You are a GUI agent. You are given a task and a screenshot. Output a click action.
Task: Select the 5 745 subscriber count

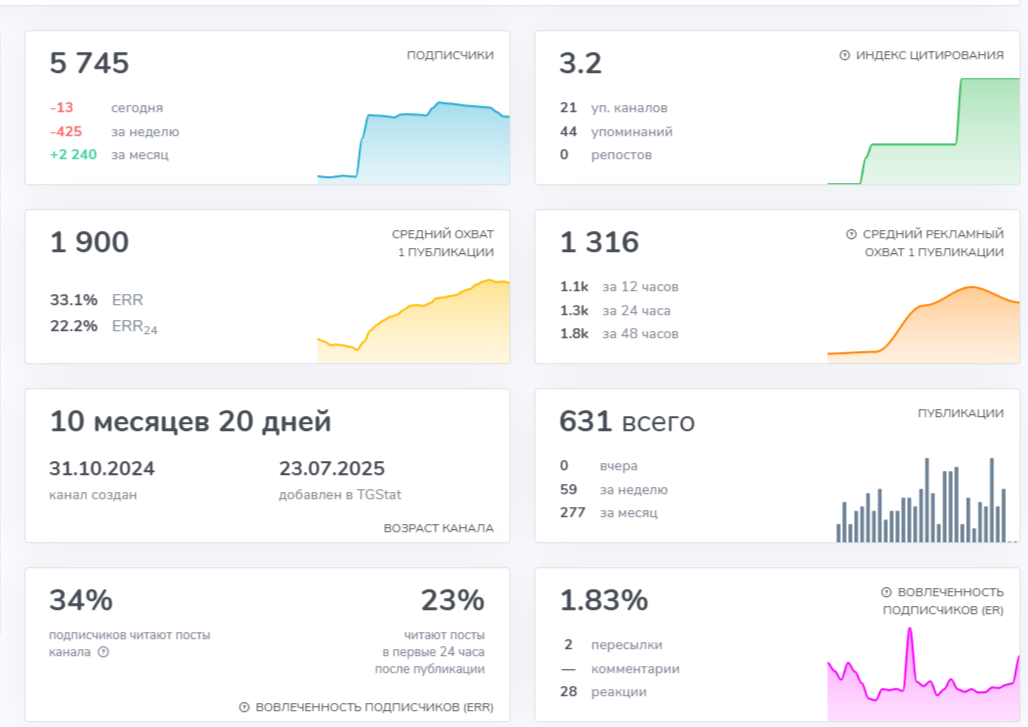(90, 64)
